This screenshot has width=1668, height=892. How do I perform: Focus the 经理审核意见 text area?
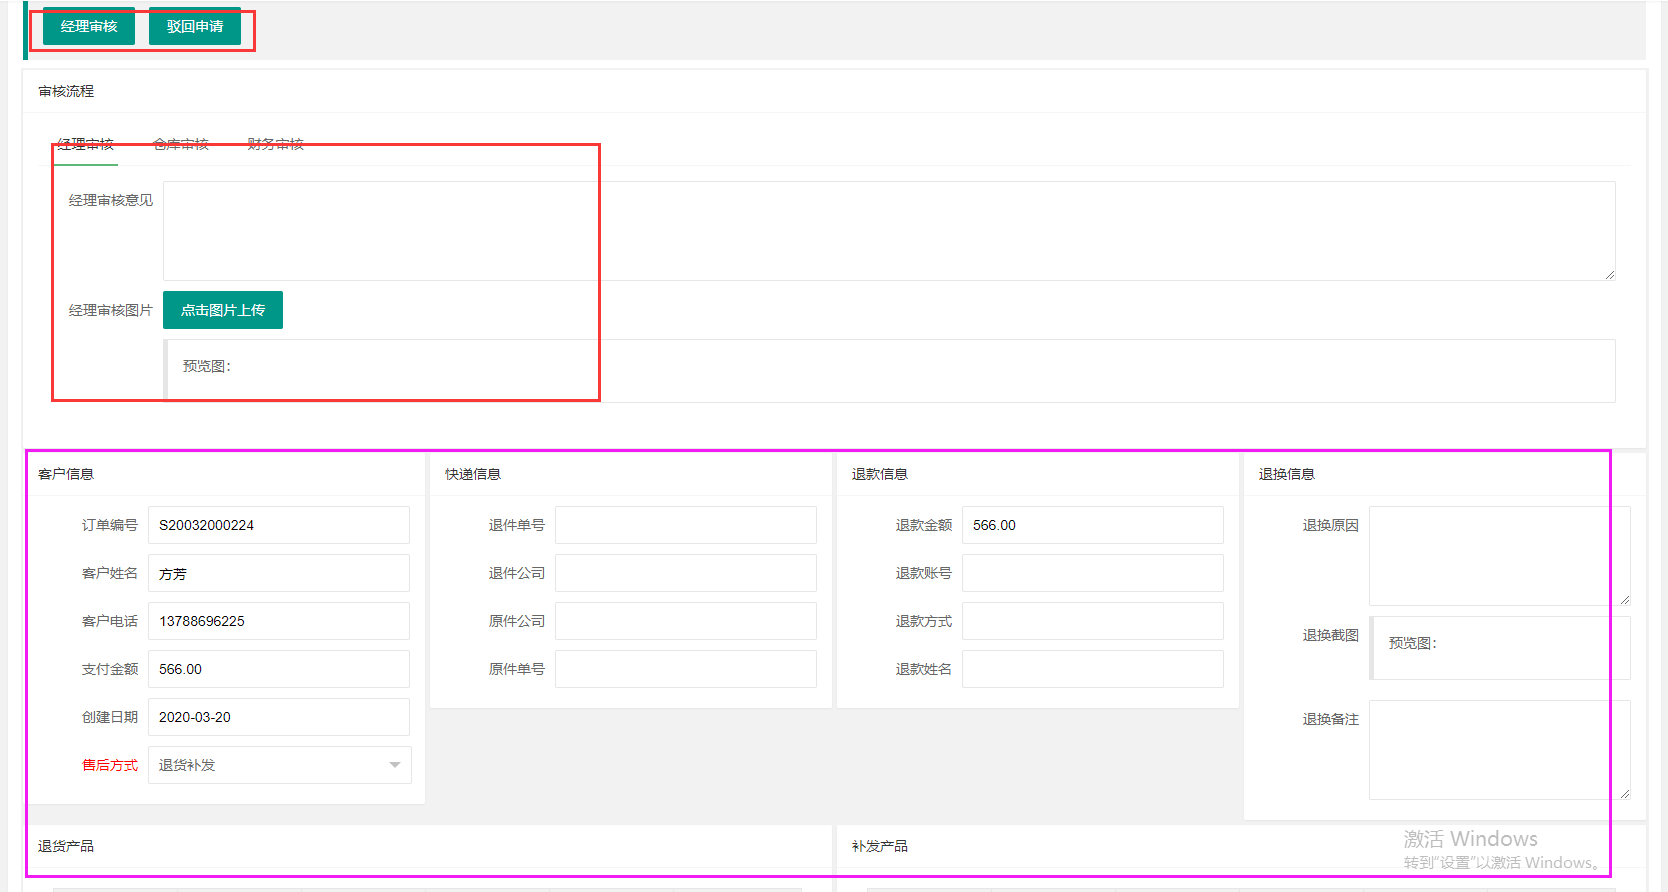(x=889, y=231)
